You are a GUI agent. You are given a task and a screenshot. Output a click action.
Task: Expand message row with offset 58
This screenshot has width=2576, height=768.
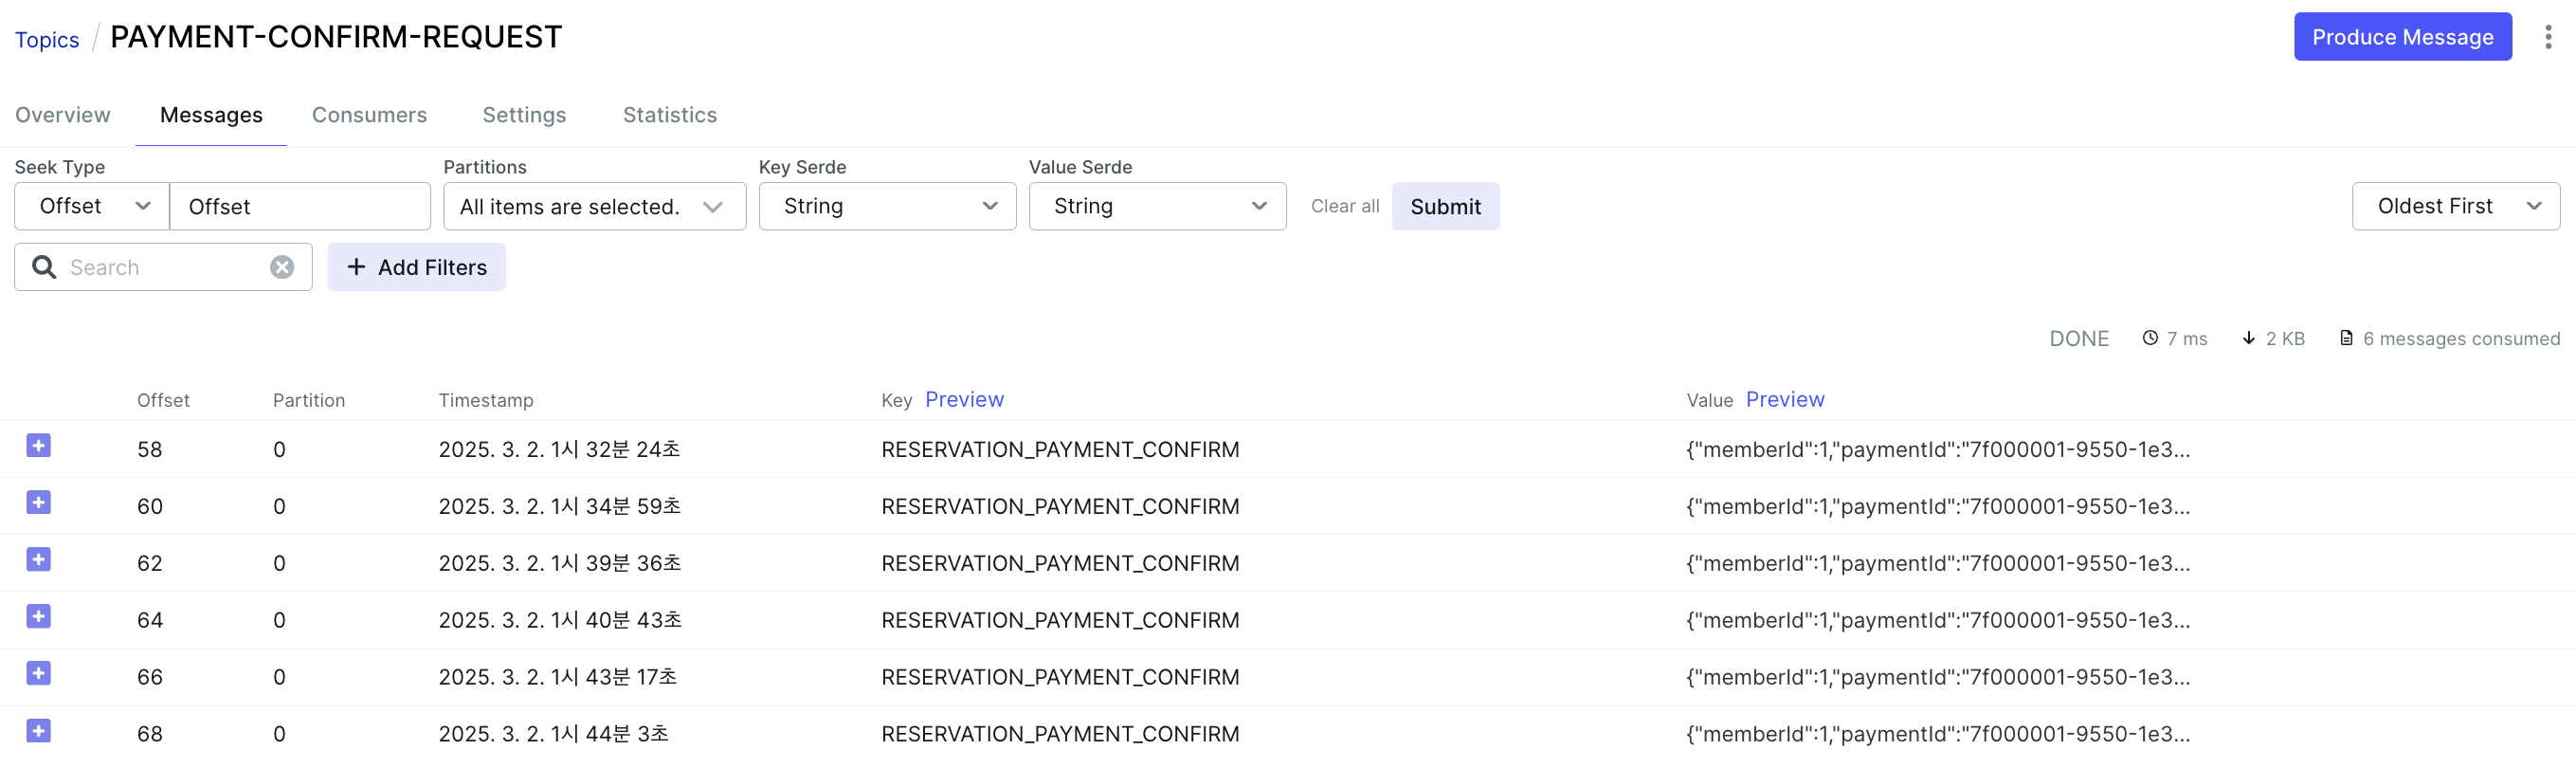[x=39, y=446]
